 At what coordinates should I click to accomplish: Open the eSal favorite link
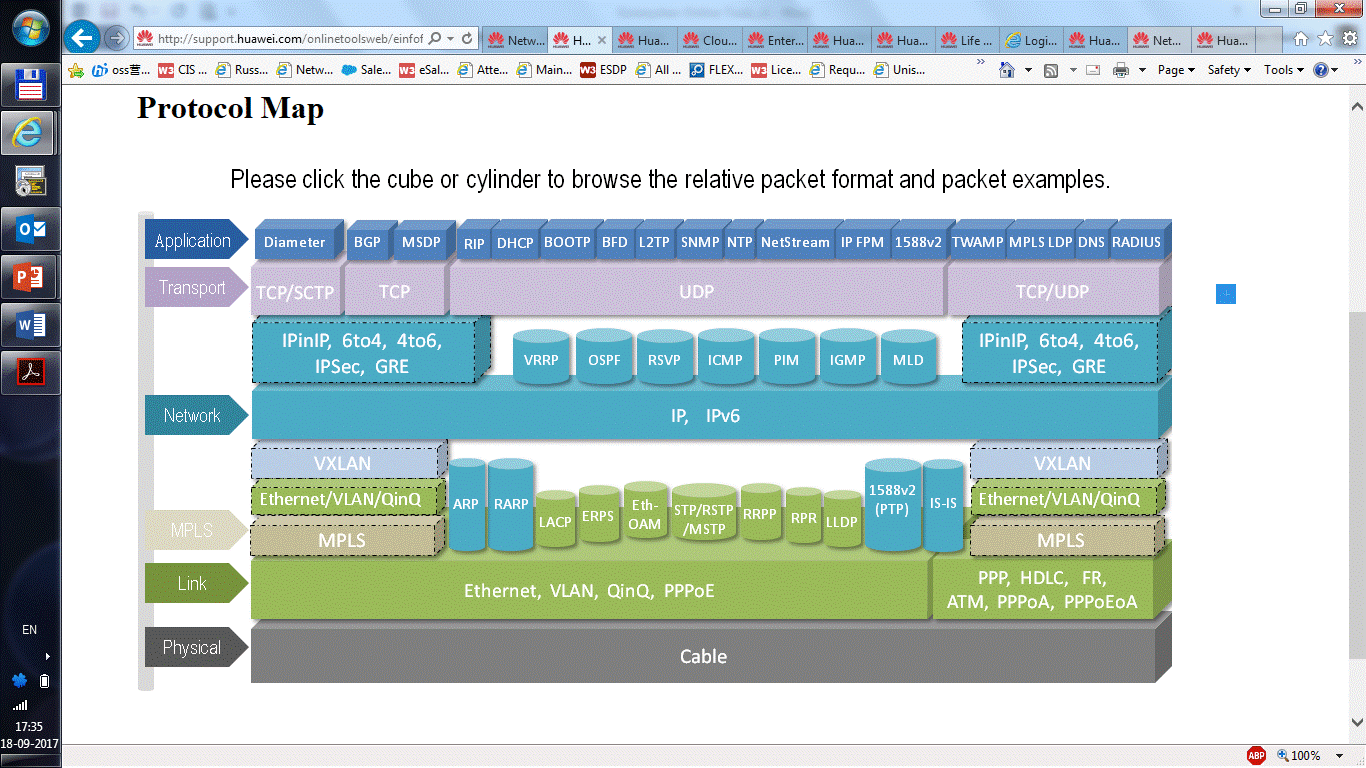click(424, 70)
